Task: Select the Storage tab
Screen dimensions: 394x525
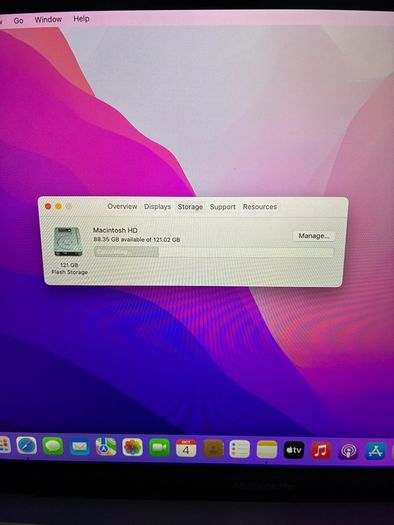Action: point(190,207)
